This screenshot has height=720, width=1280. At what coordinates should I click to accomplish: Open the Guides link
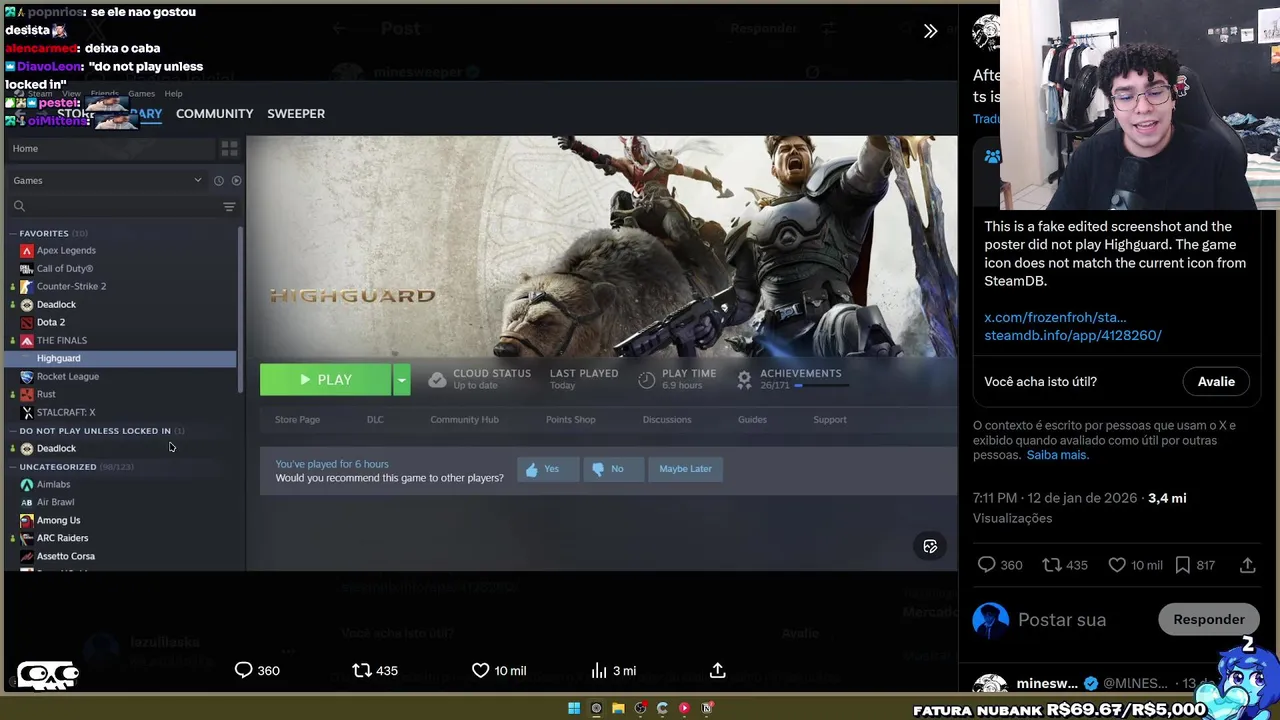tap(752, 420)
